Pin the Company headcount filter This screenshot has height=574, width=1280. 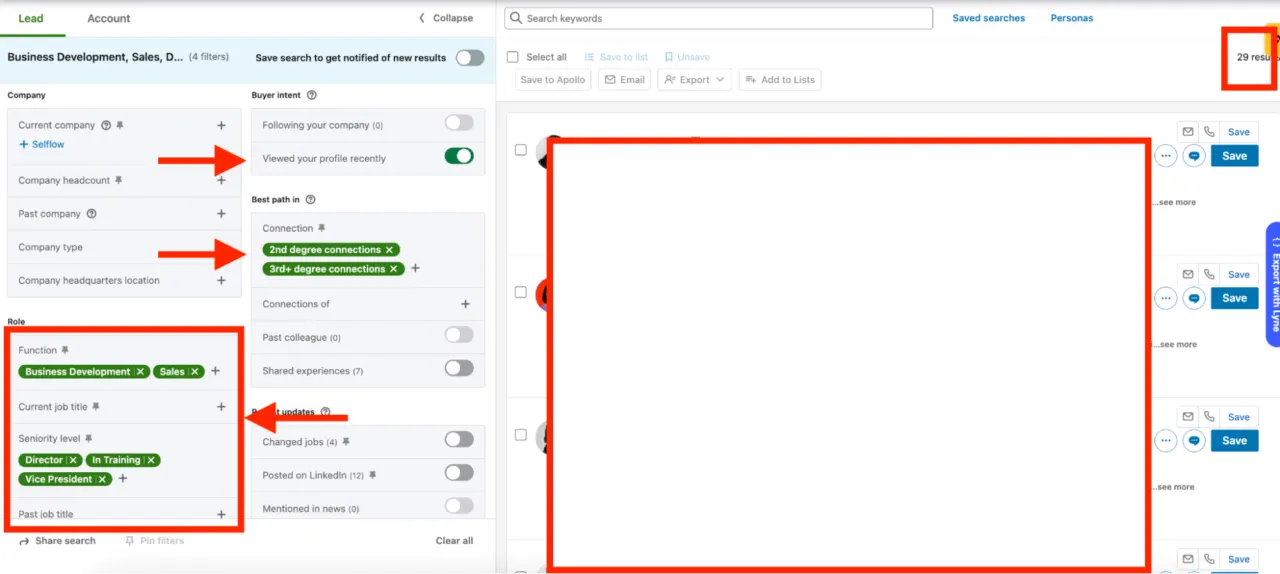click(118, 181)
